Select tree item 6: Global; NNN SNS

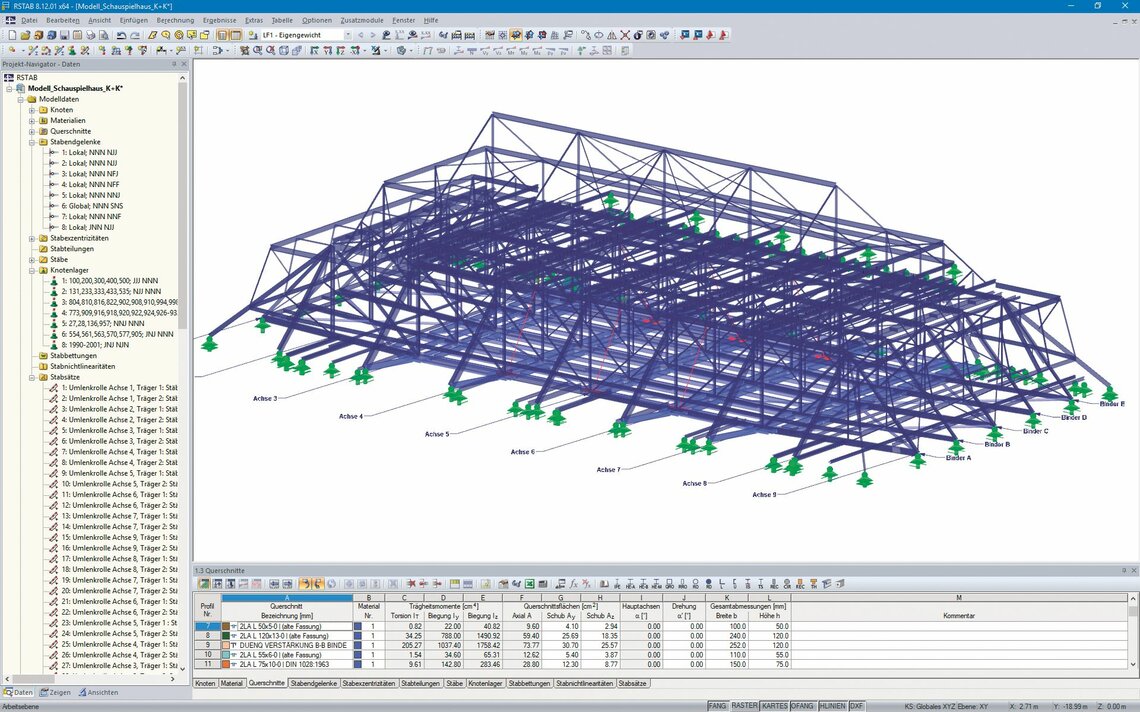(92, 207)
